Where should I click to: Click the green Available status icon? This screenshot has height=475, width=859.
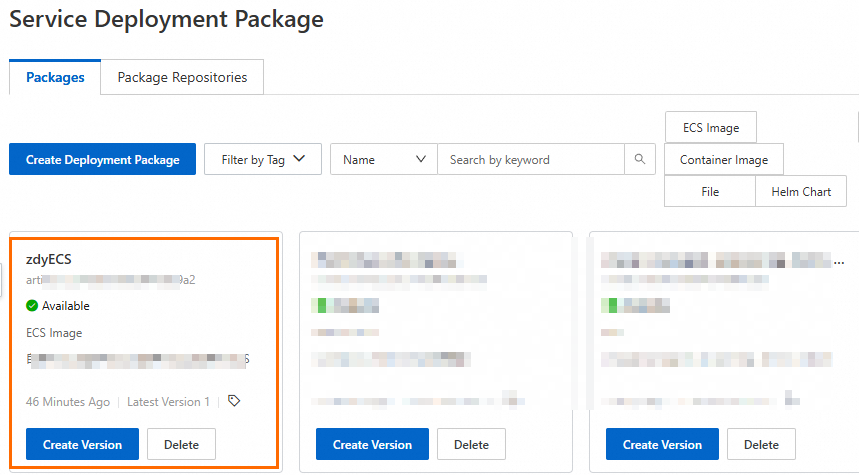click(32, 306)
